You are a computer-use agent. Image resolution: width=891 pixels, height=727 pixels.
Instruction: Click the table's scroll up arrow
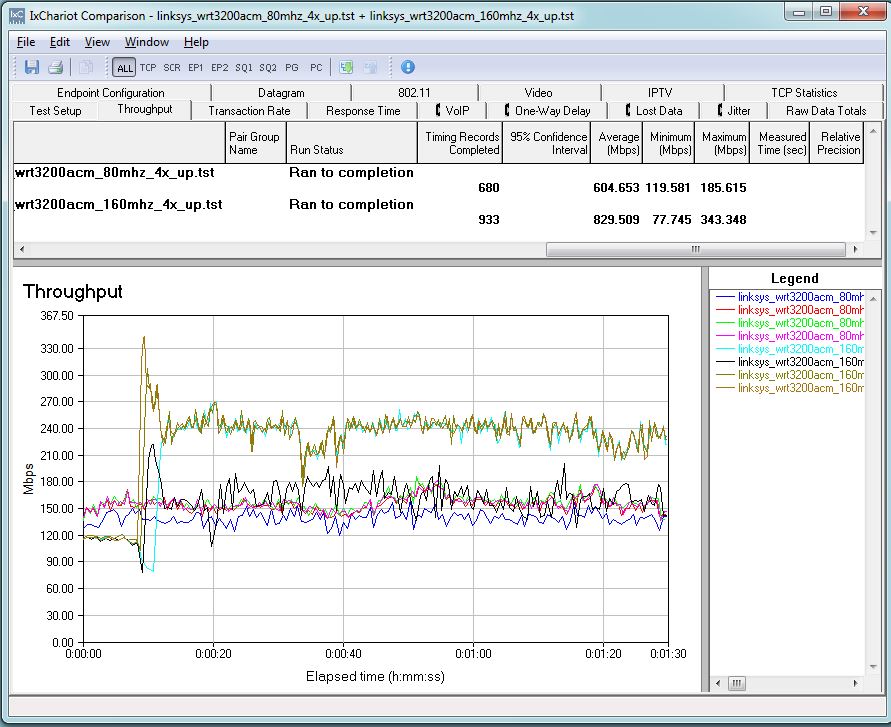873,131
